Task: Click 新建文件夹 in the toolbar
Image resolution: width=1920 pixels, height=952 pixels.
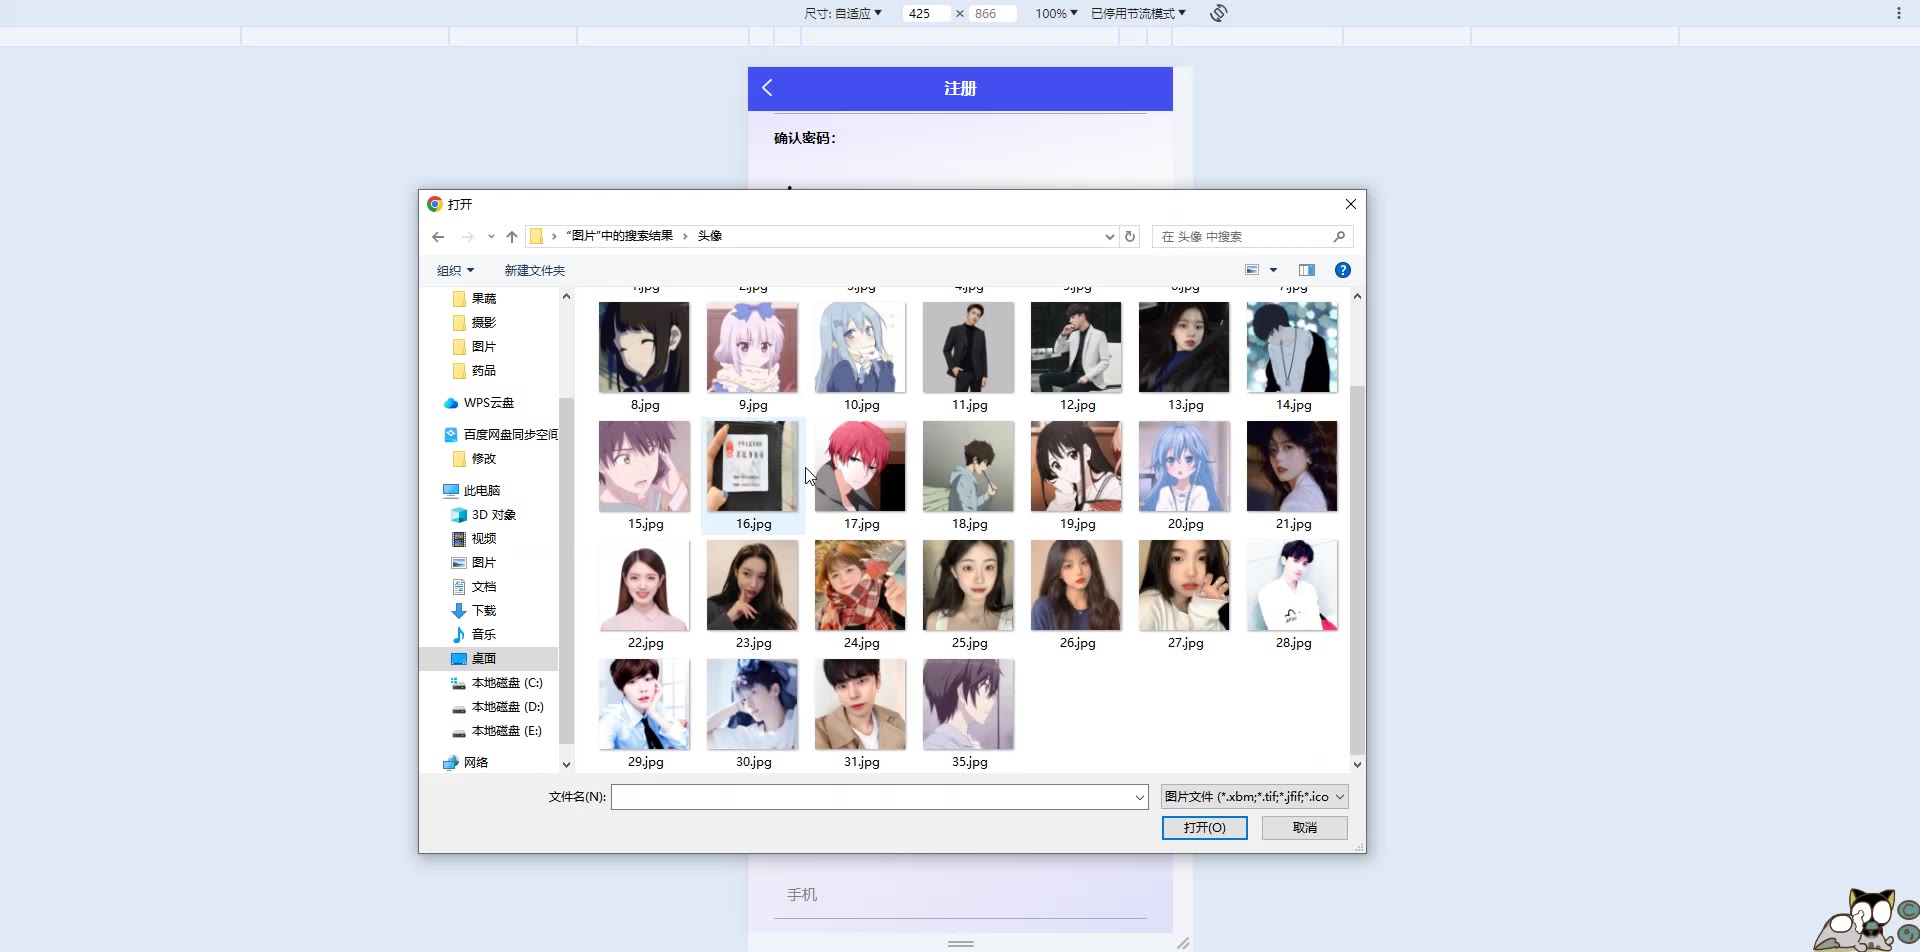Action: (x=535, y=271)
